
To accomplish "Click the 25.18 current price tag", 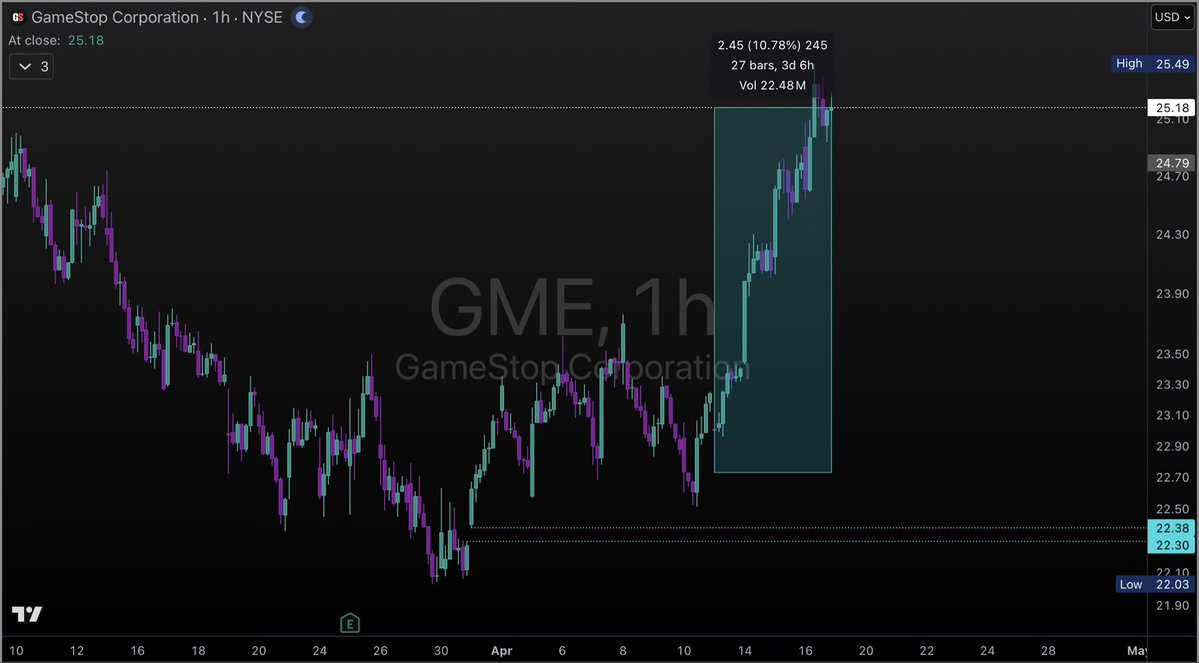I will coord(1171,108).
